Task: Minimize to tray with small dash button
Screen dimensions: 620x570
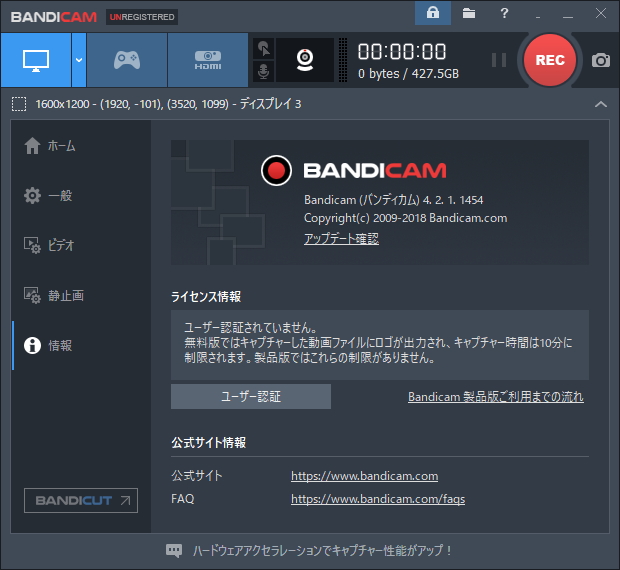Action: point(538,17)
